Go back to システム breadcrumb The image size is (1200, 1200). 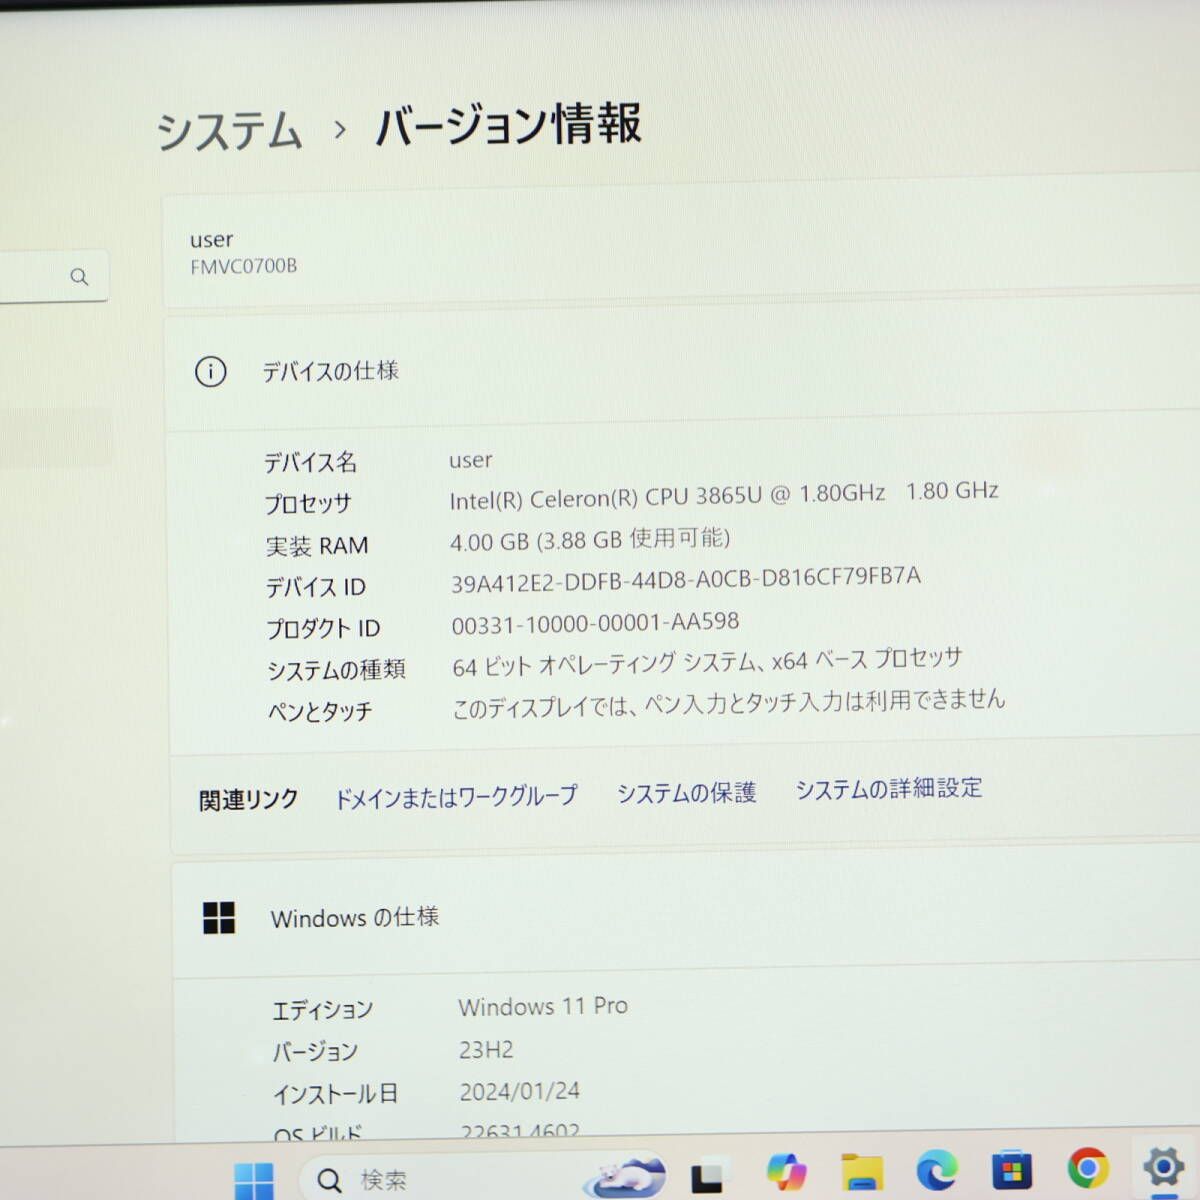(229, 132)
